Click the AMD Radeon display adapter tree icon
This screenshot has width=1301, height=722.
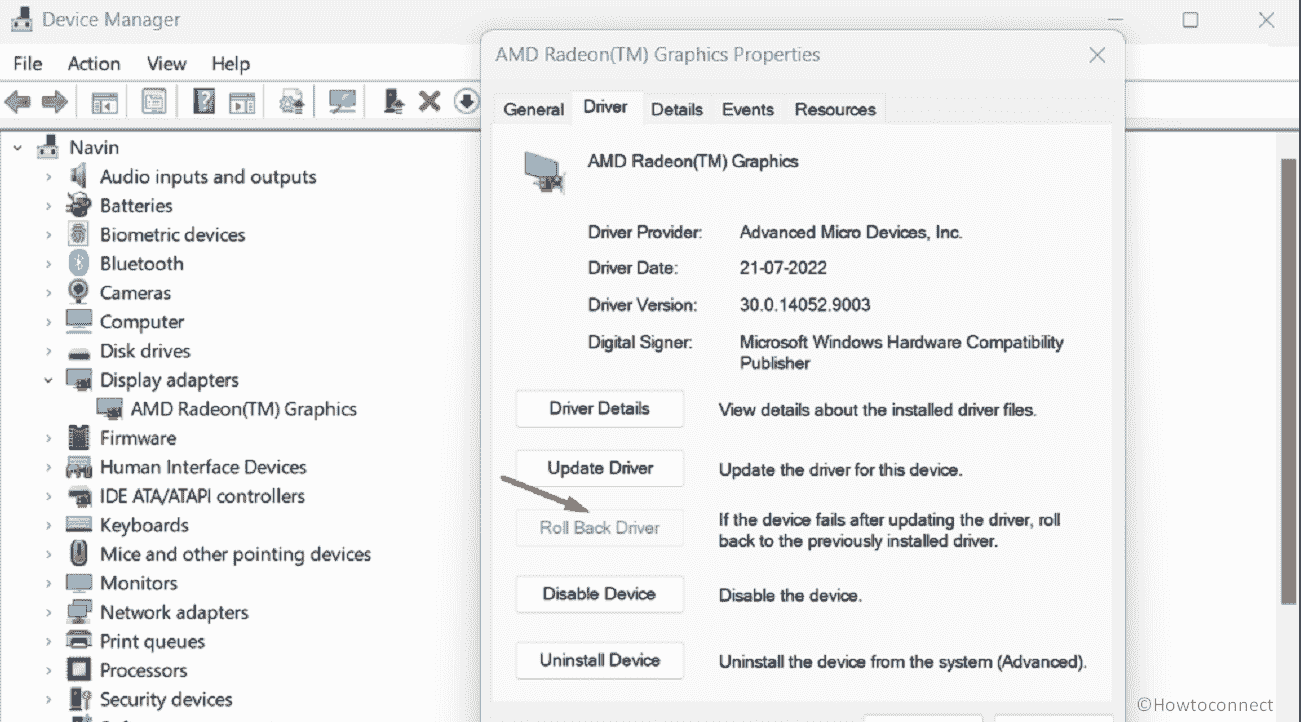click(x=110, y=409)
